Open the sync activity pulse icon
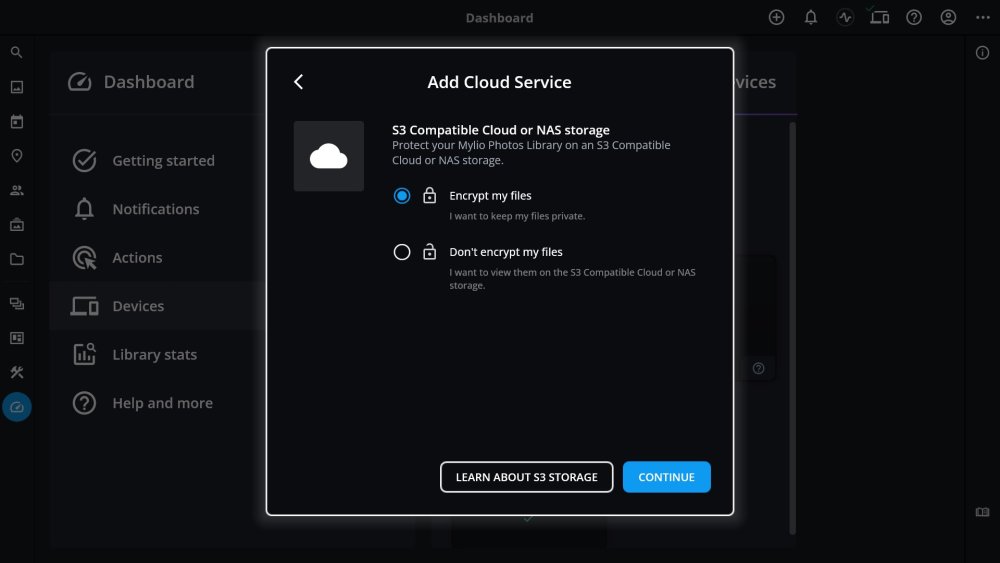The height and width of the screenshot is (563, 1000). [x=845, y=17]
